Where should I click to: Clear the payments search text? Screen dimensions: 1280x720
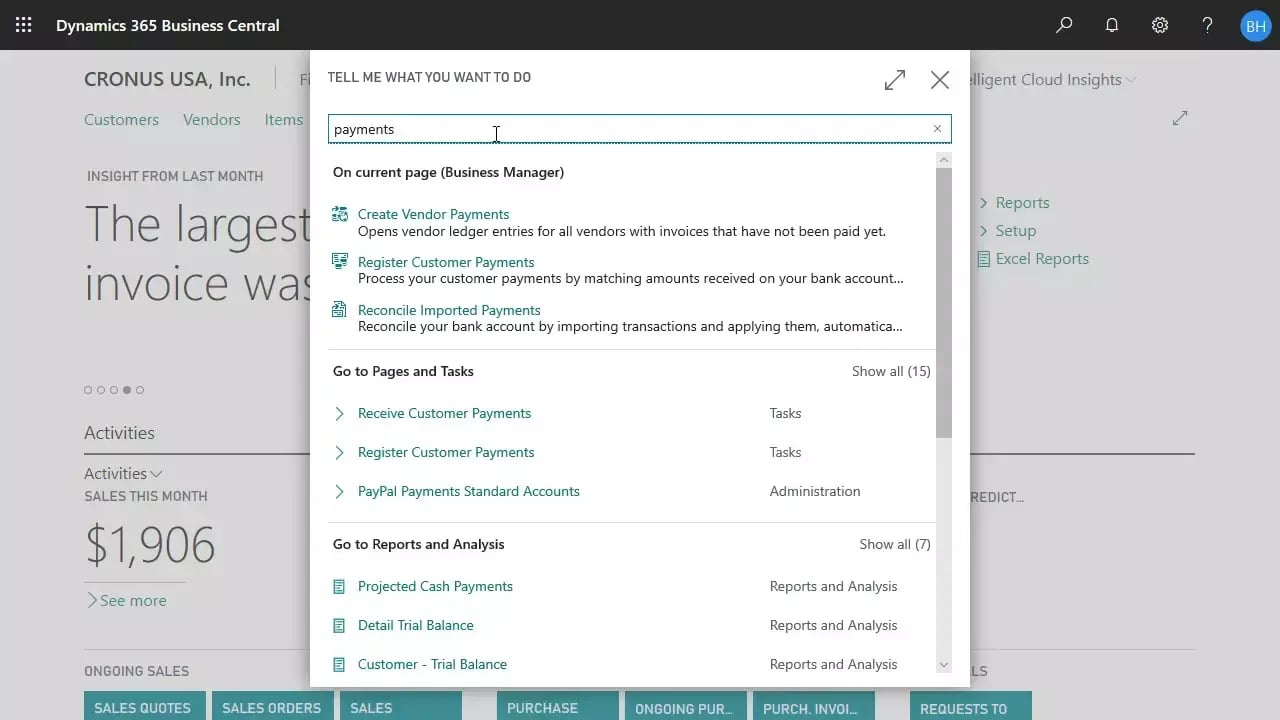click(937, 129)
